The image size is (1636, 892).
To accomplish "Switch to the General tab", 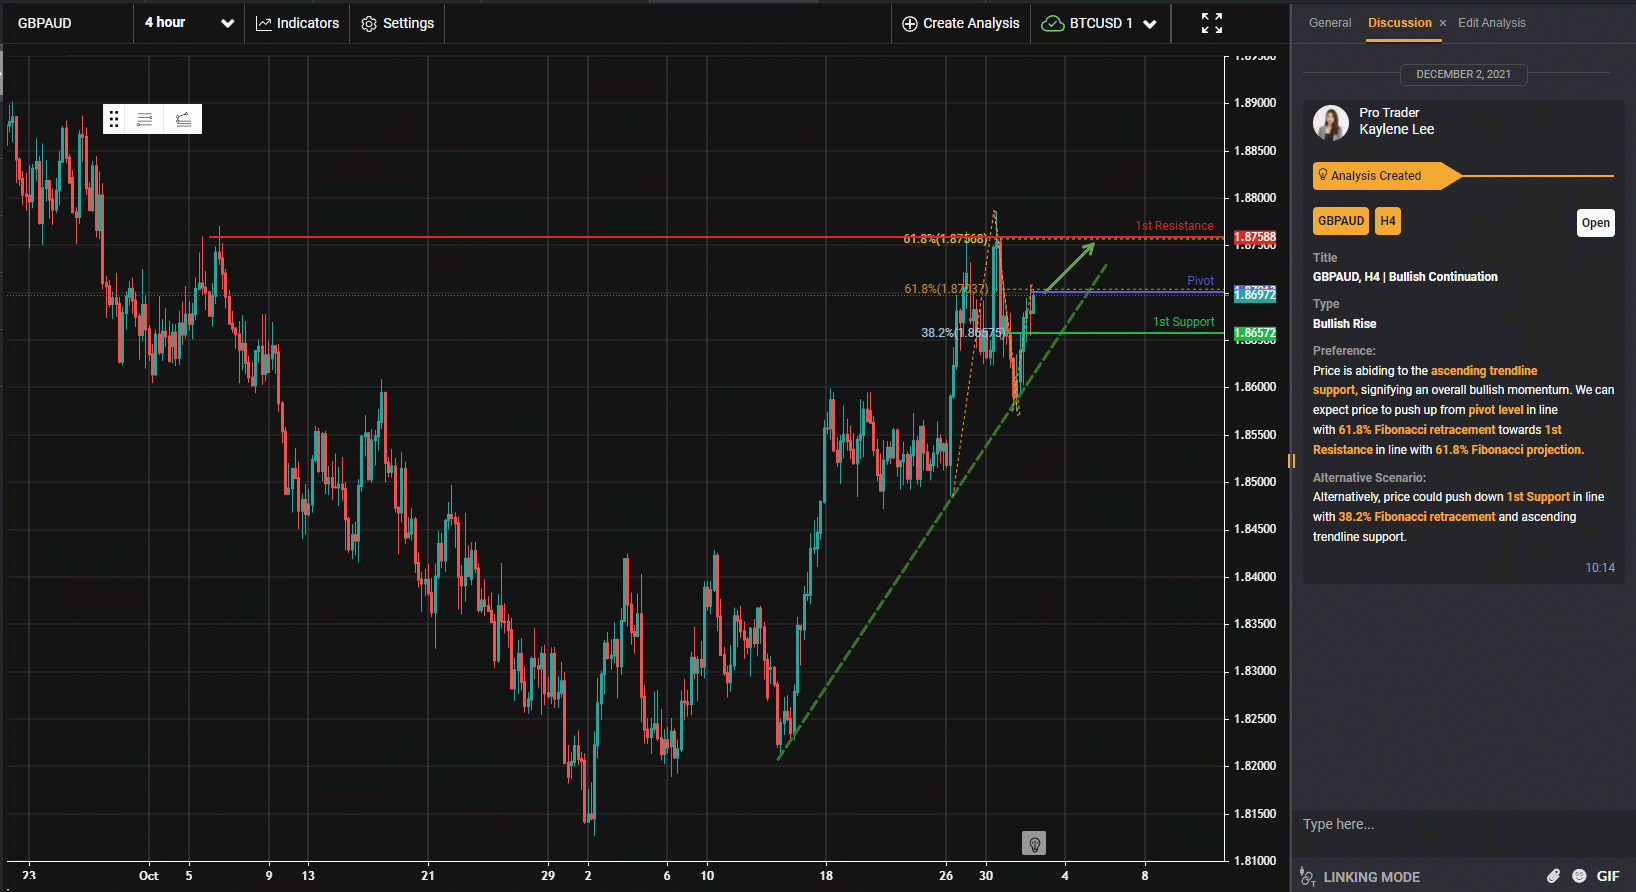I will coord(1330,22).
